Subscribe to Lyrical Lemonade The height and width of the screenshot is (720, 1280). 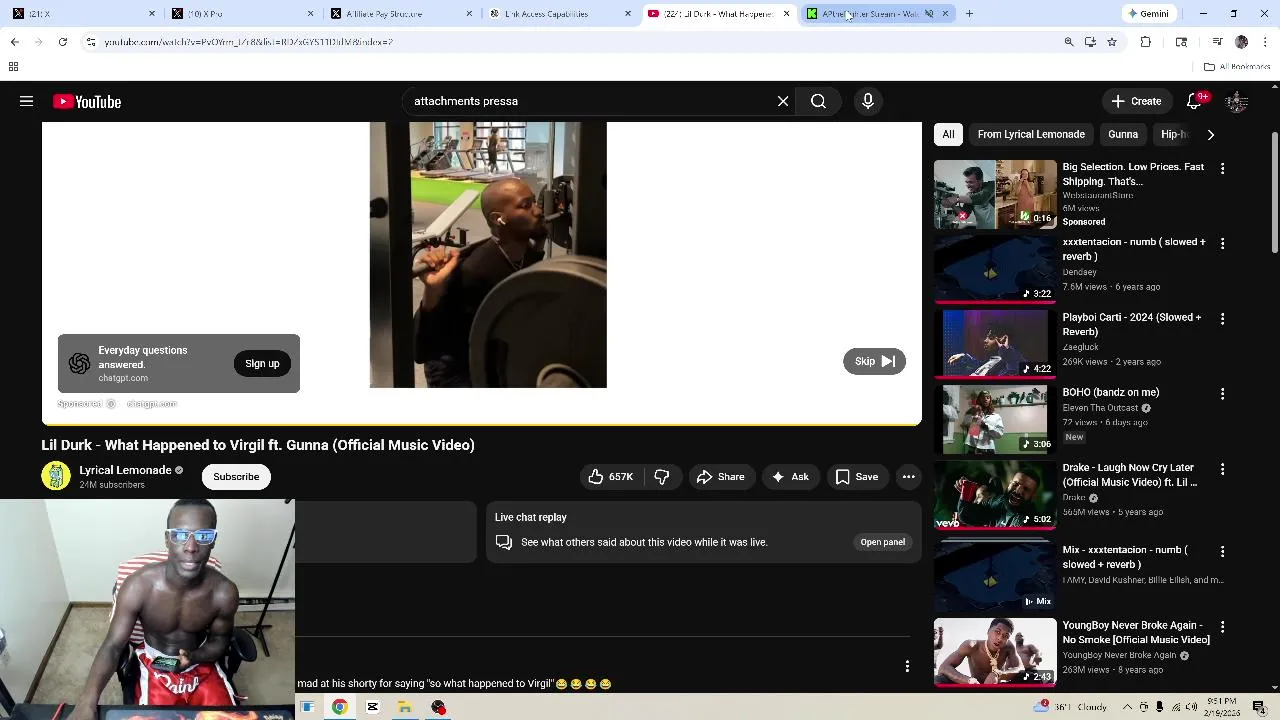pyautogui.click(x=236, y=477)
